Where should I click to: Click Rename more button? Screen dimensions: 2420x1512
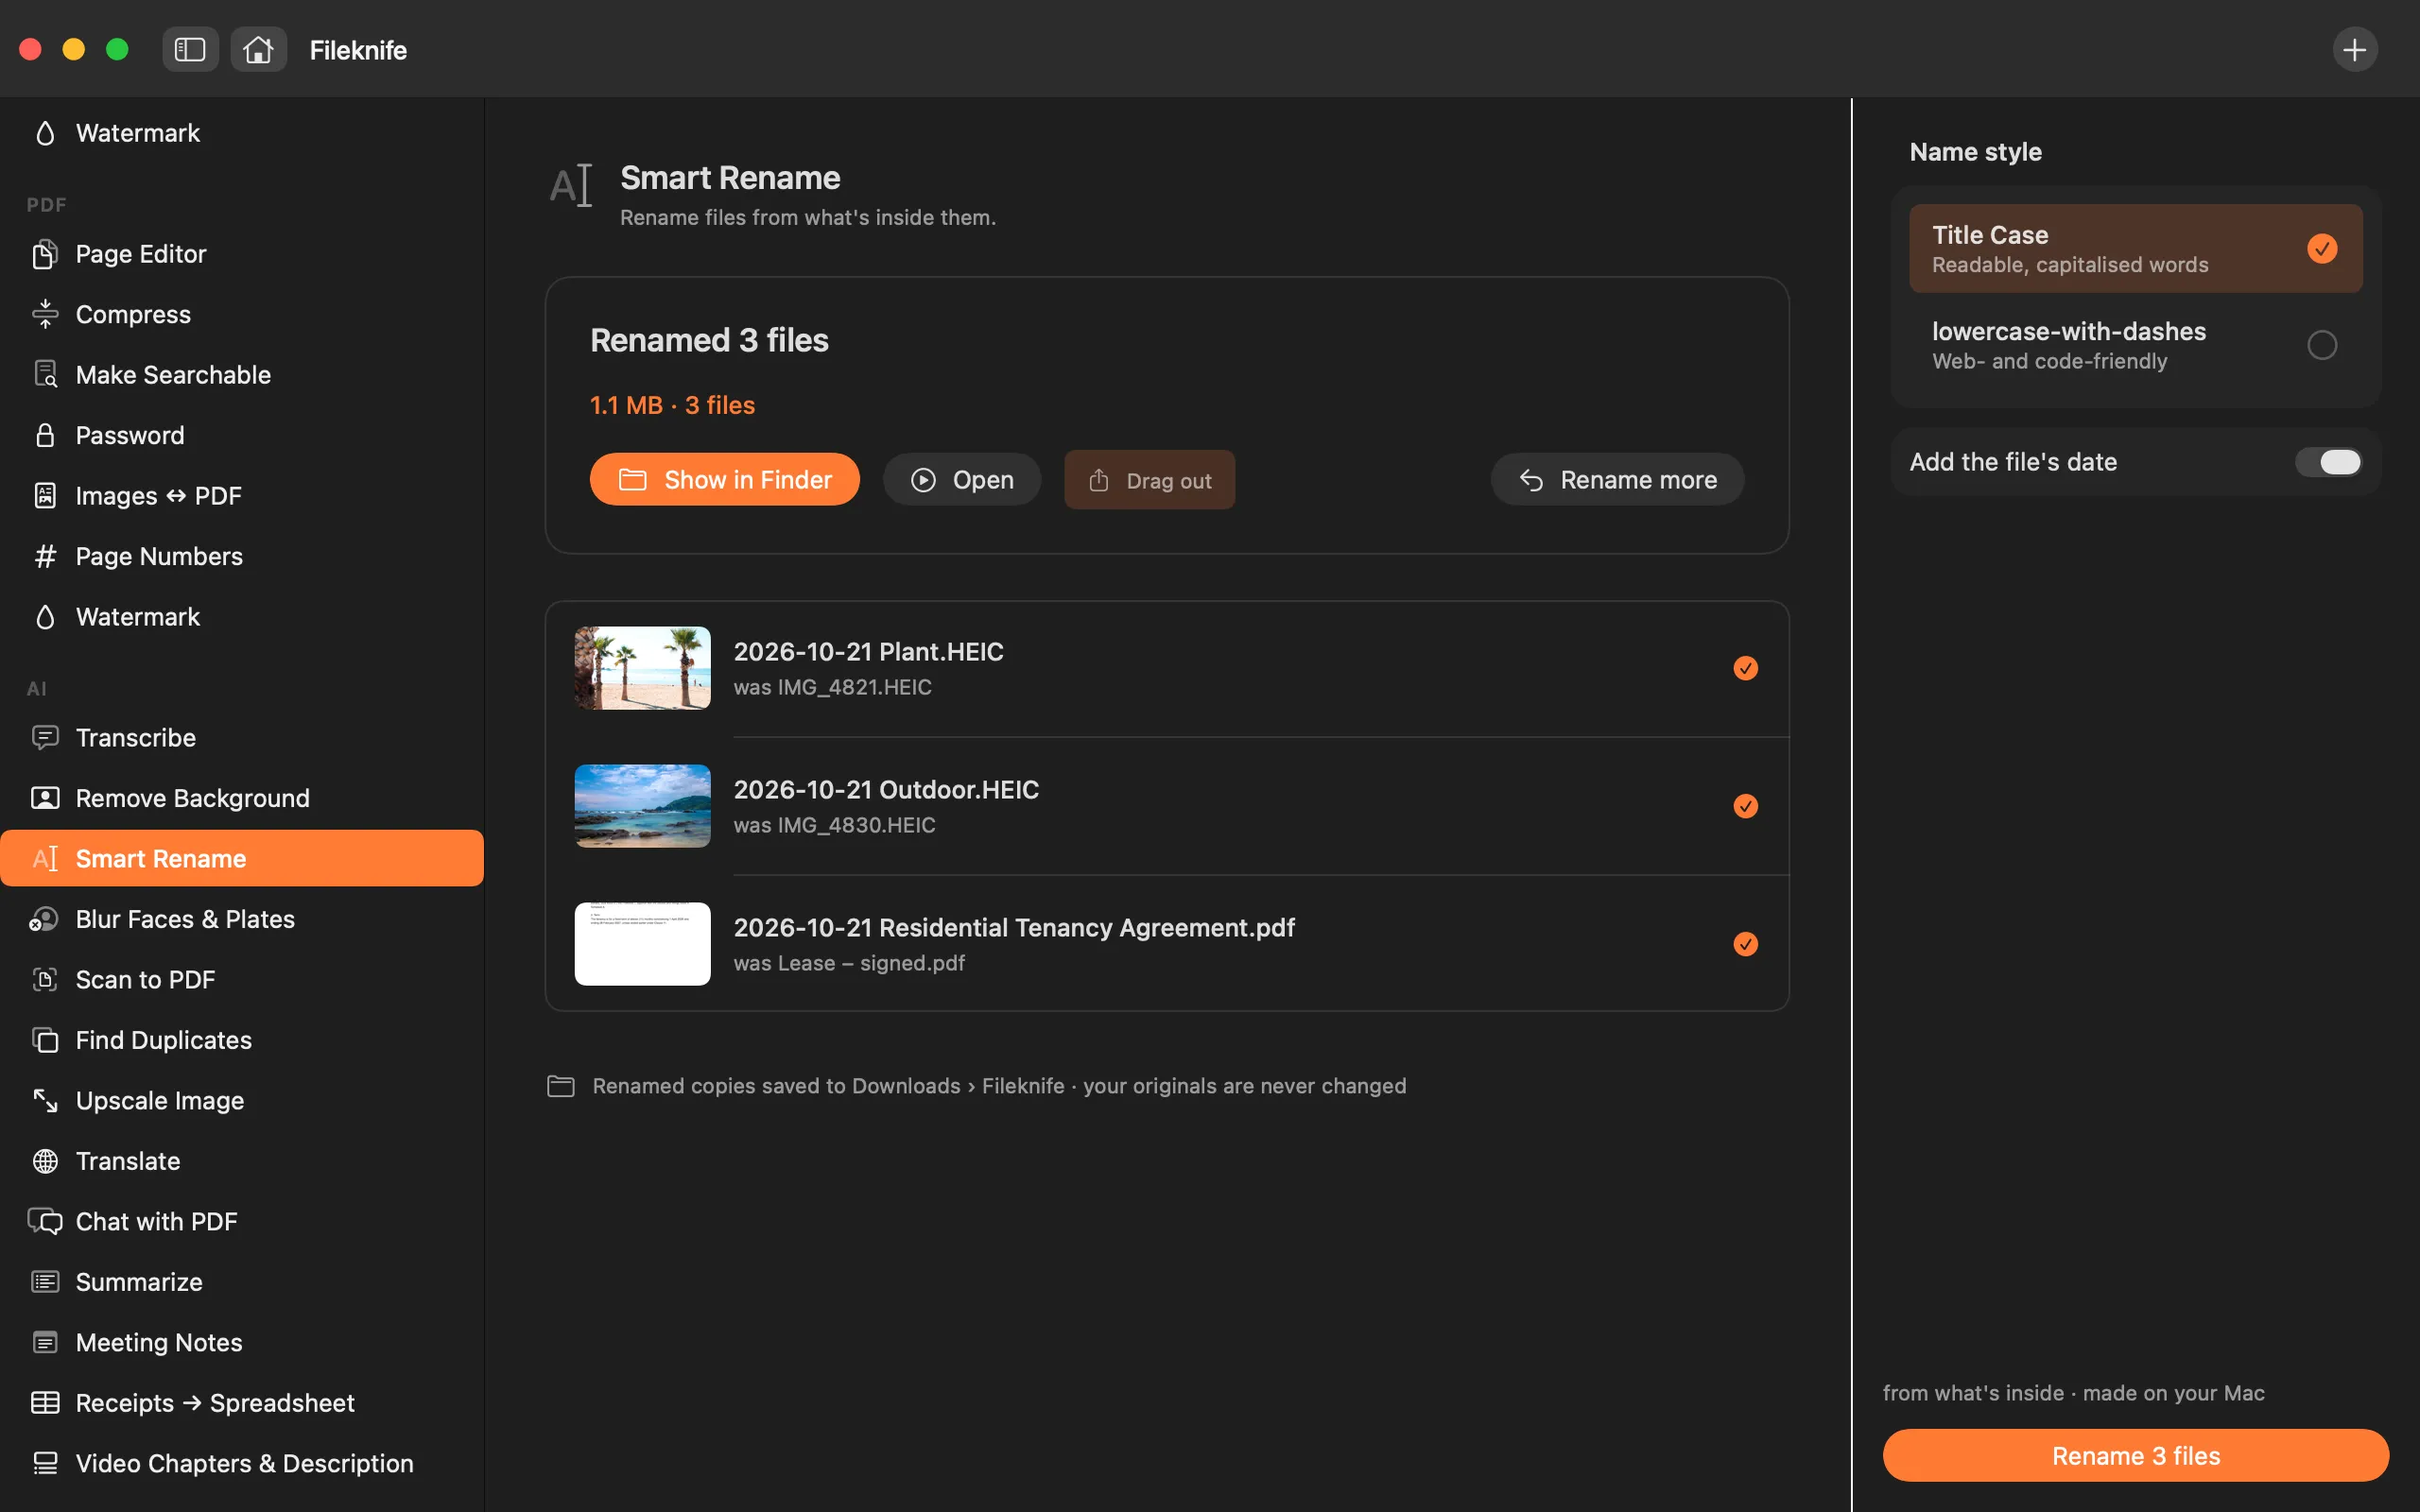pos(1617,480)
